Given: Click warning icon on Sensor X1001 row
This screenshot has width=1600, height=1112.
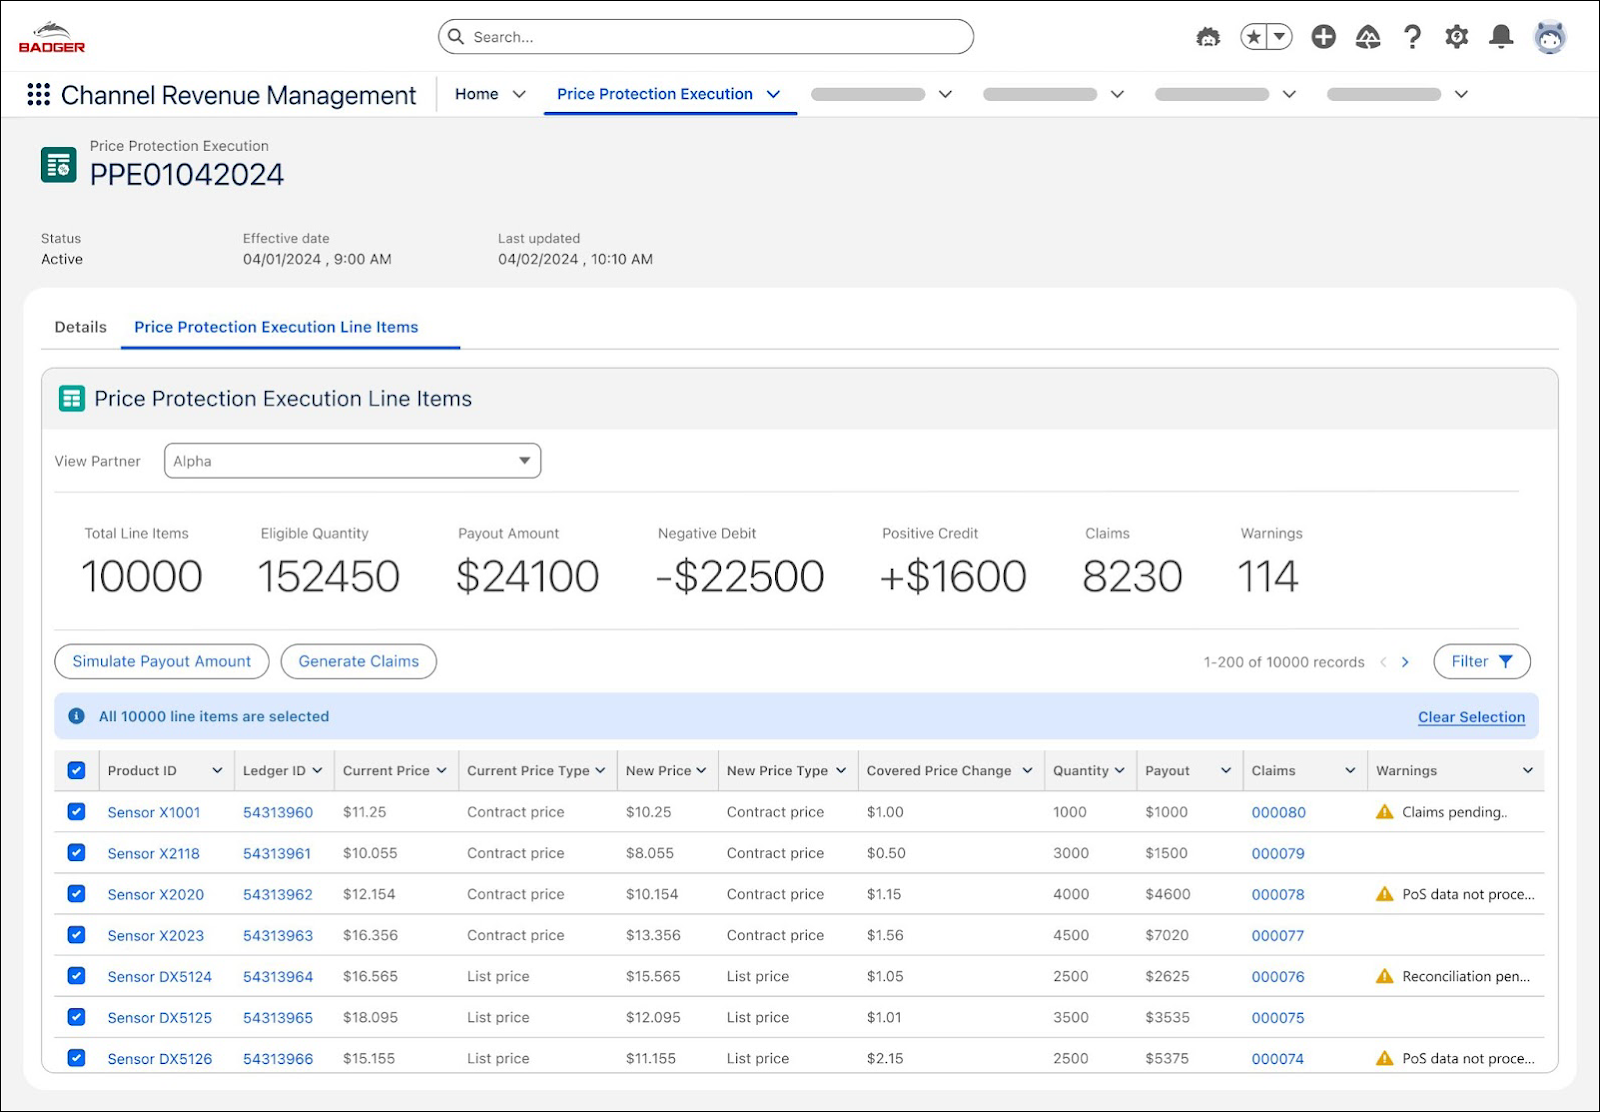Looking at the screenshot, I should [x=1384, y=812].
